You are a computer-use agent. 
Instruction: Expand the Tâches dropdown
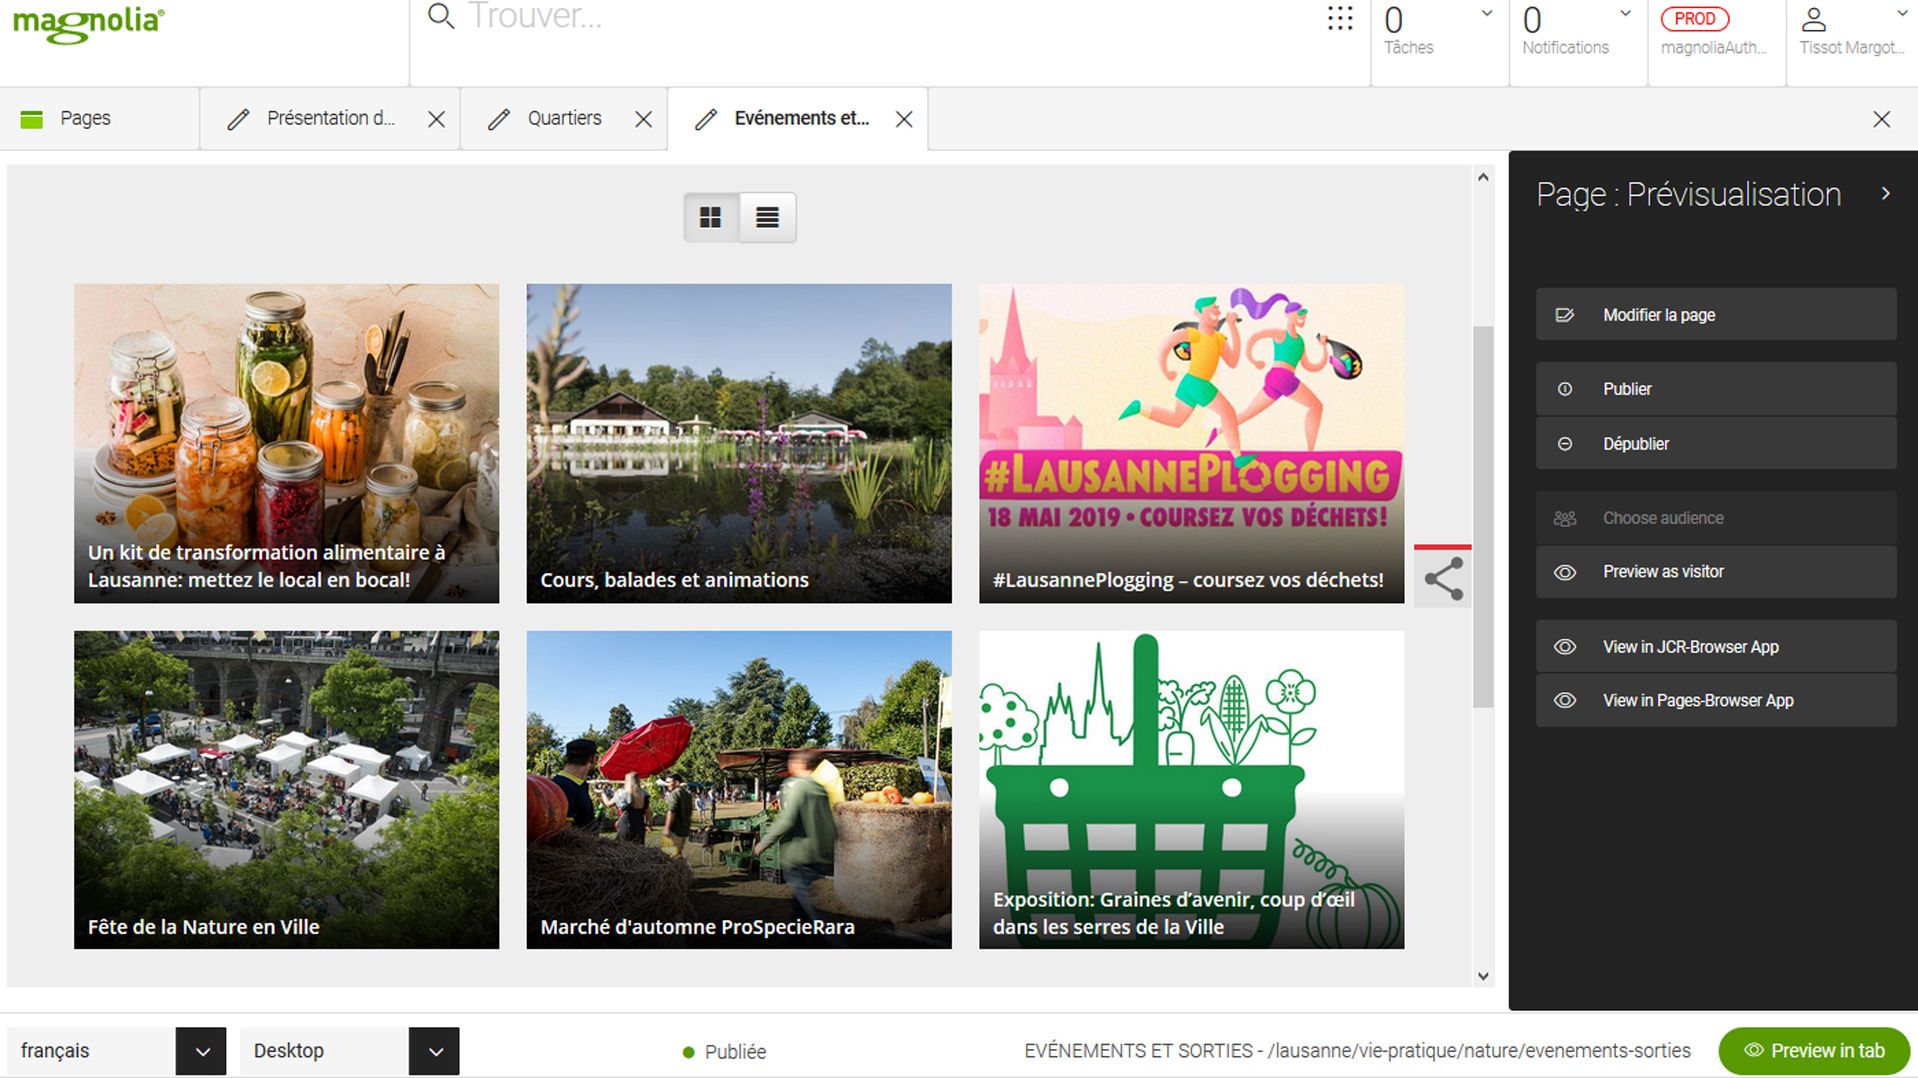pyautogui.click(x=1487, y=14)
